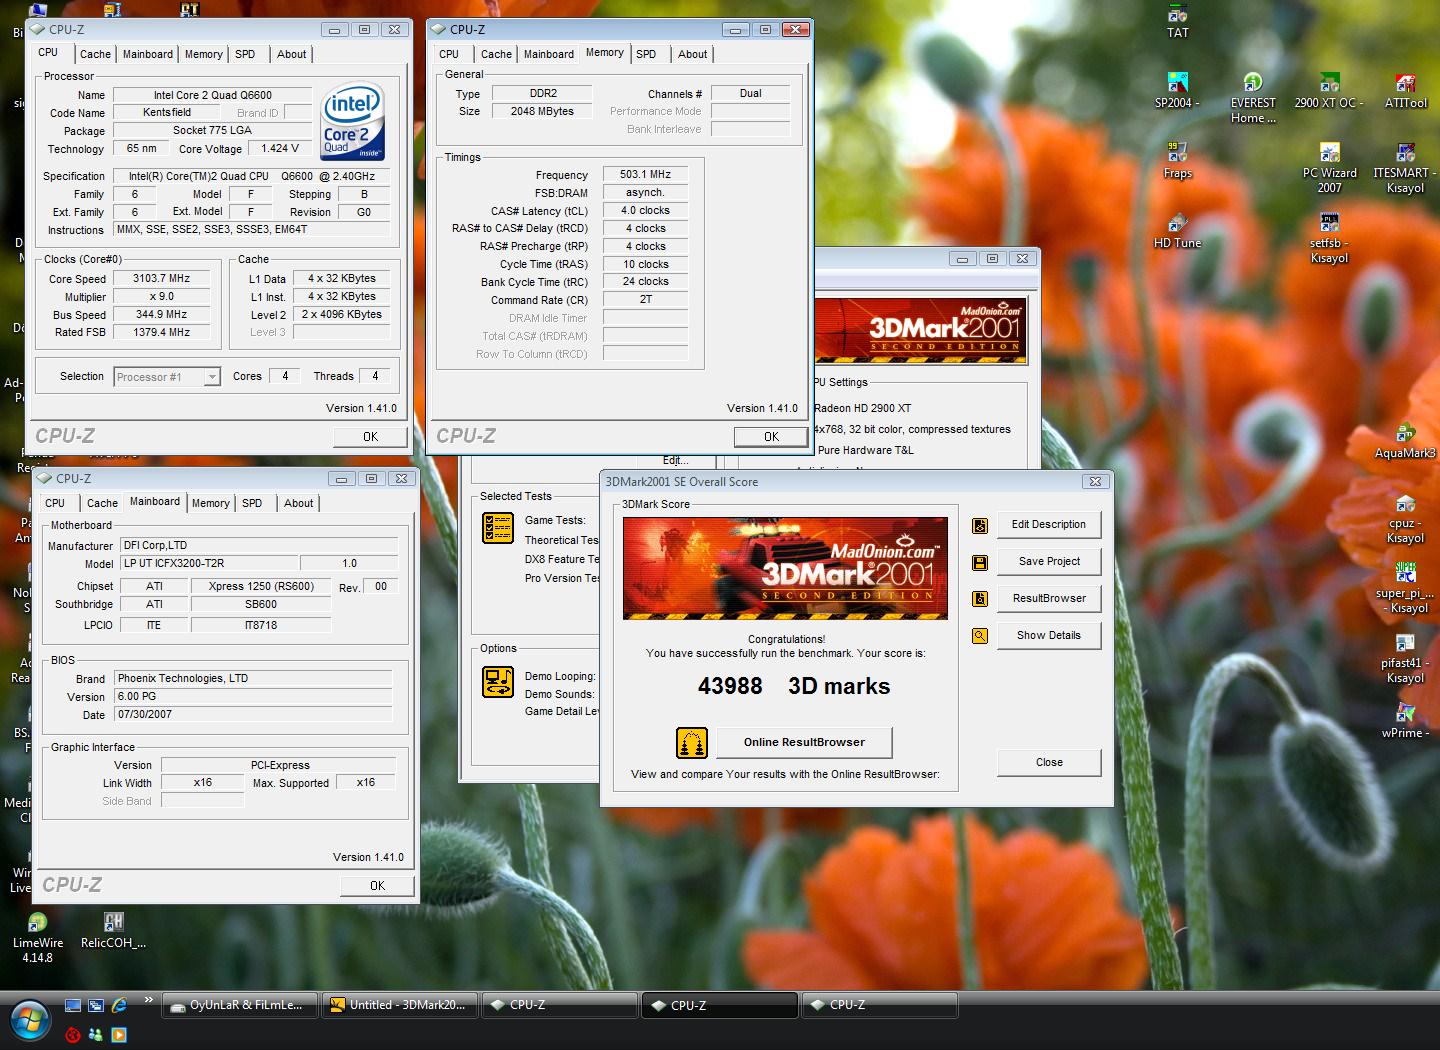
Task: Click the Options monitor icon
Action: click(497, 682)
